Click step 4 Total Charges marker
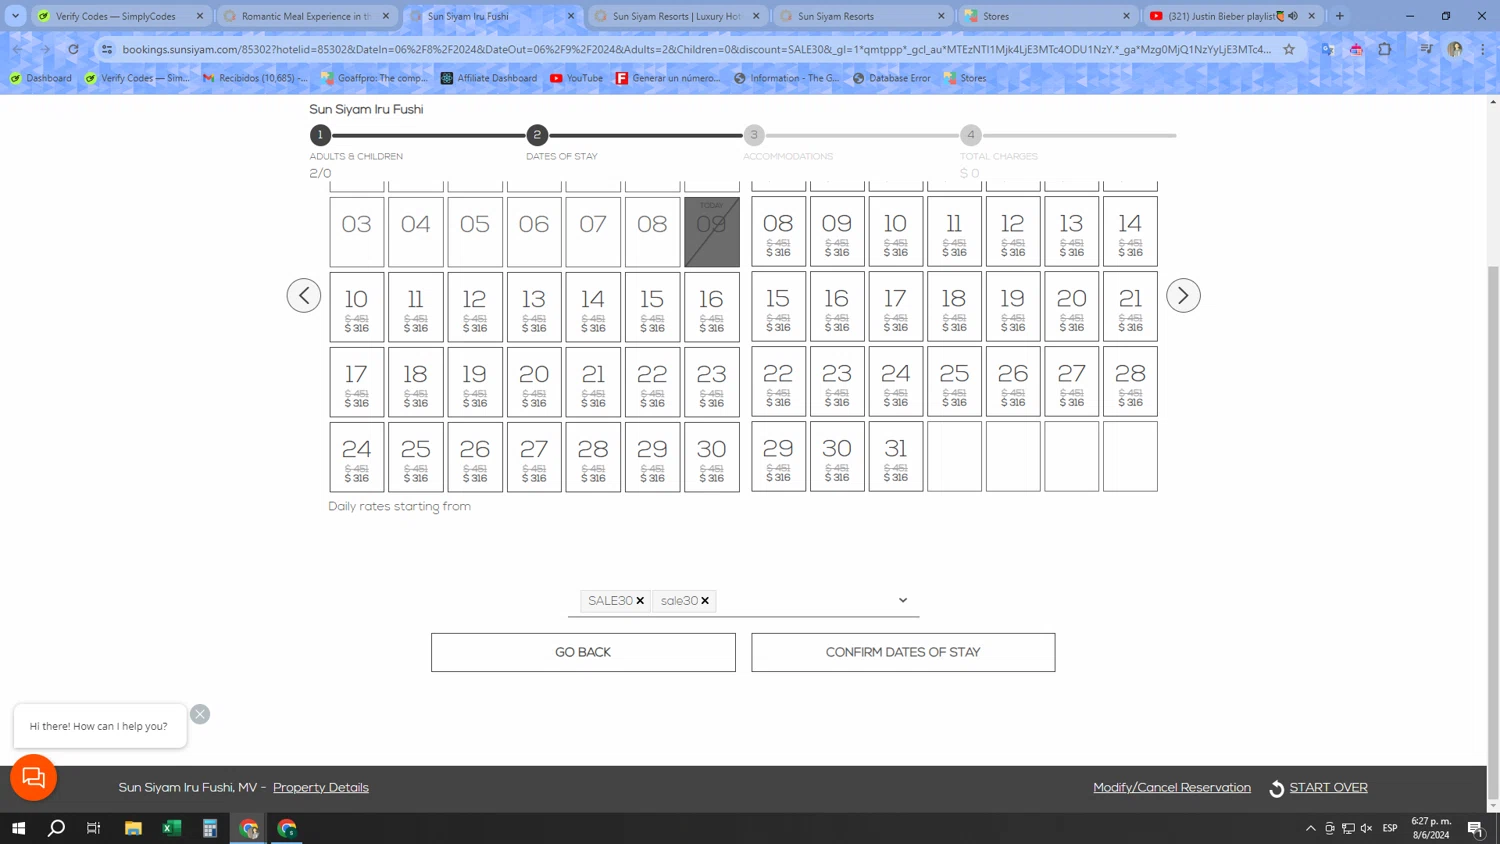 (970, 134)
